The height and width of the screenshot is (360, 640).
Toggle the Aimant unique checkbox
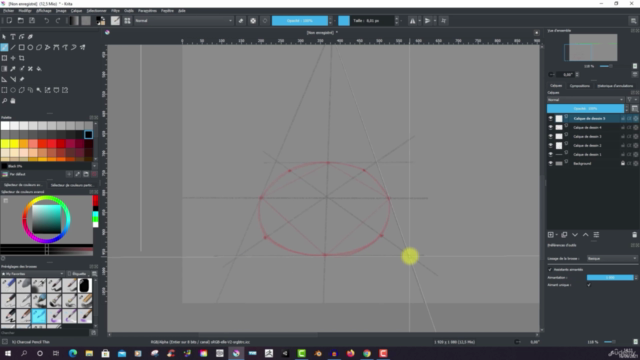tap(589, 285)
